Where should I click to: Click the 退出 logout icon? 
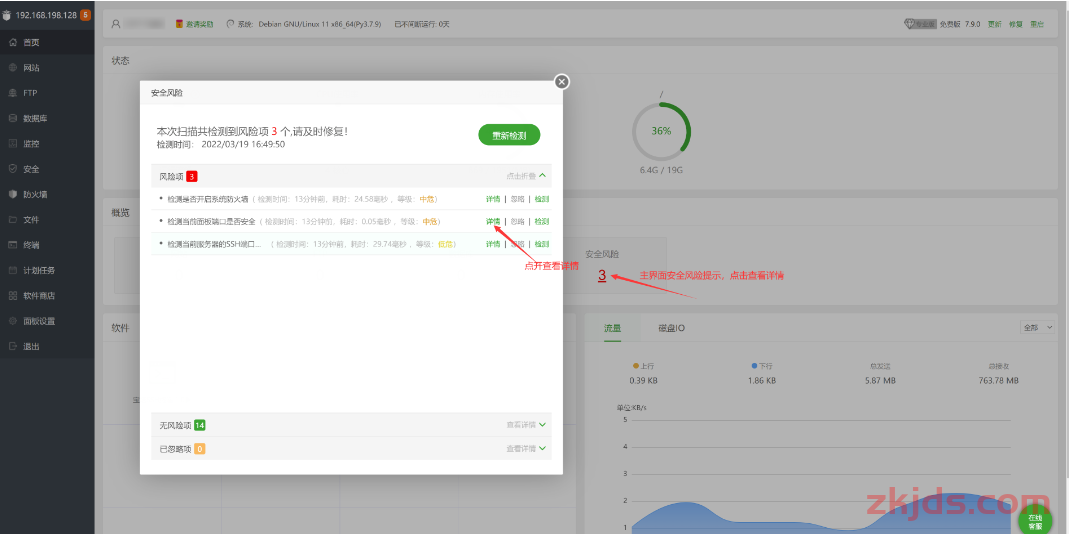(12, 346)
